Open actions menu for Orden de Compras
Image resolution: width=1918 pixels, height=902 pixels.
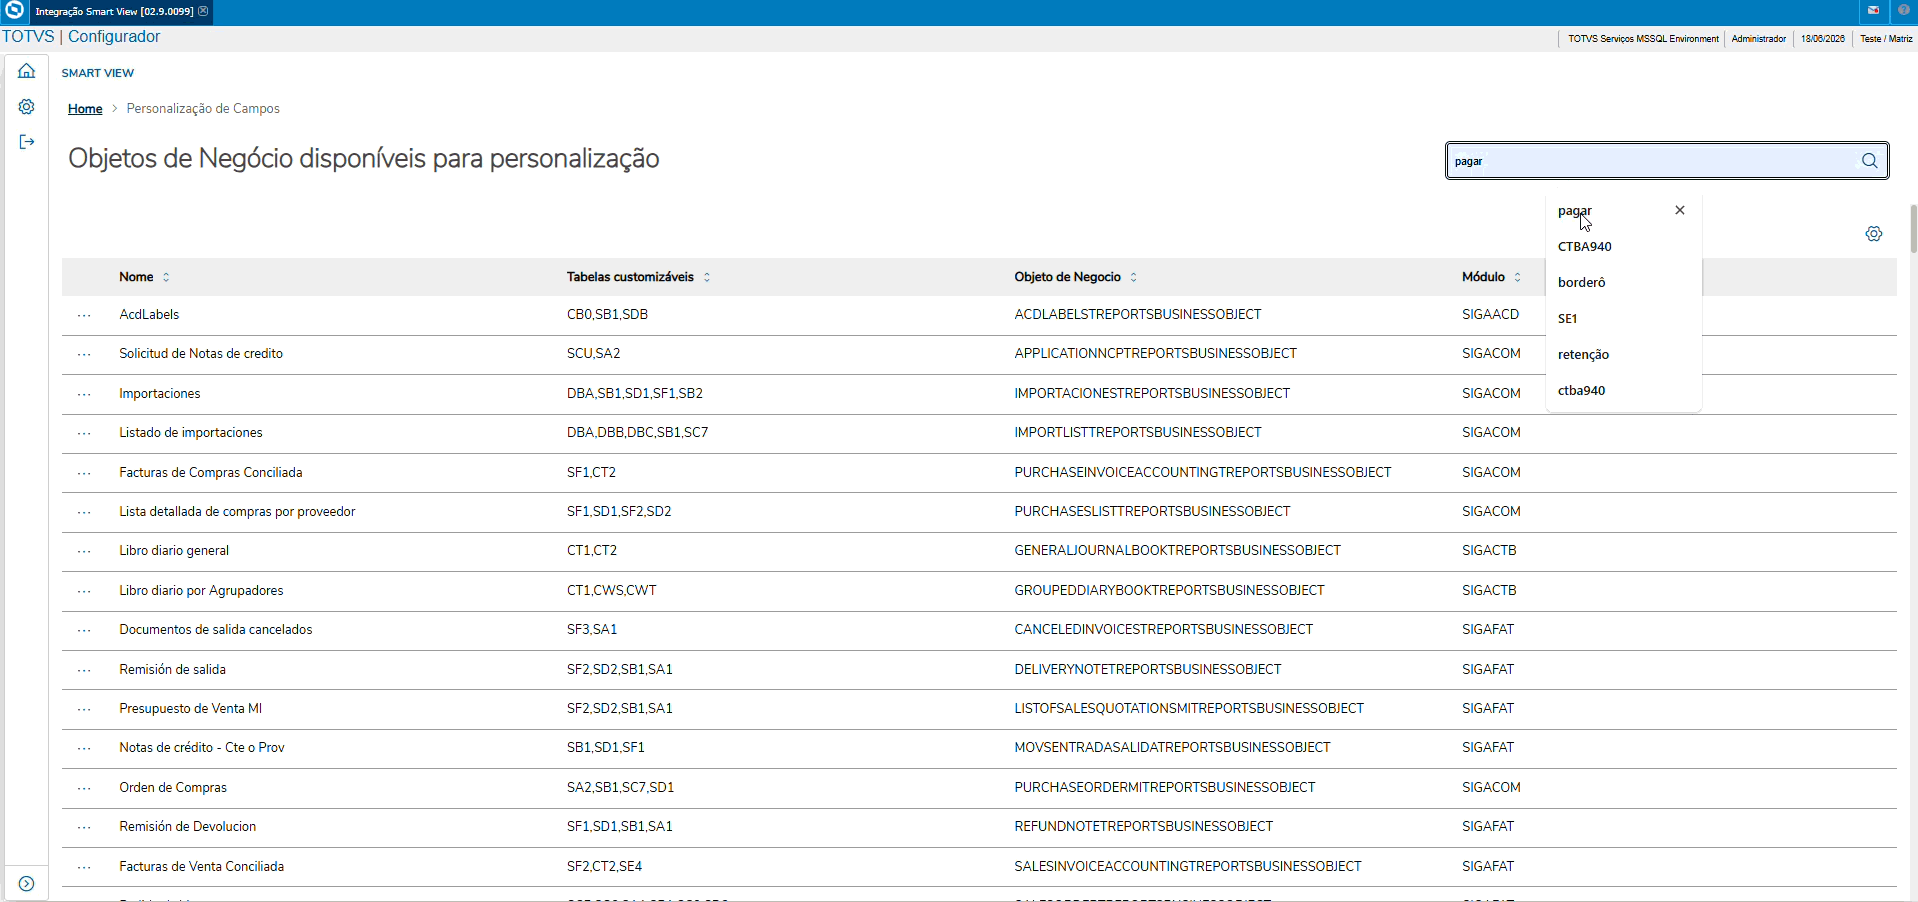click(84, 789)
